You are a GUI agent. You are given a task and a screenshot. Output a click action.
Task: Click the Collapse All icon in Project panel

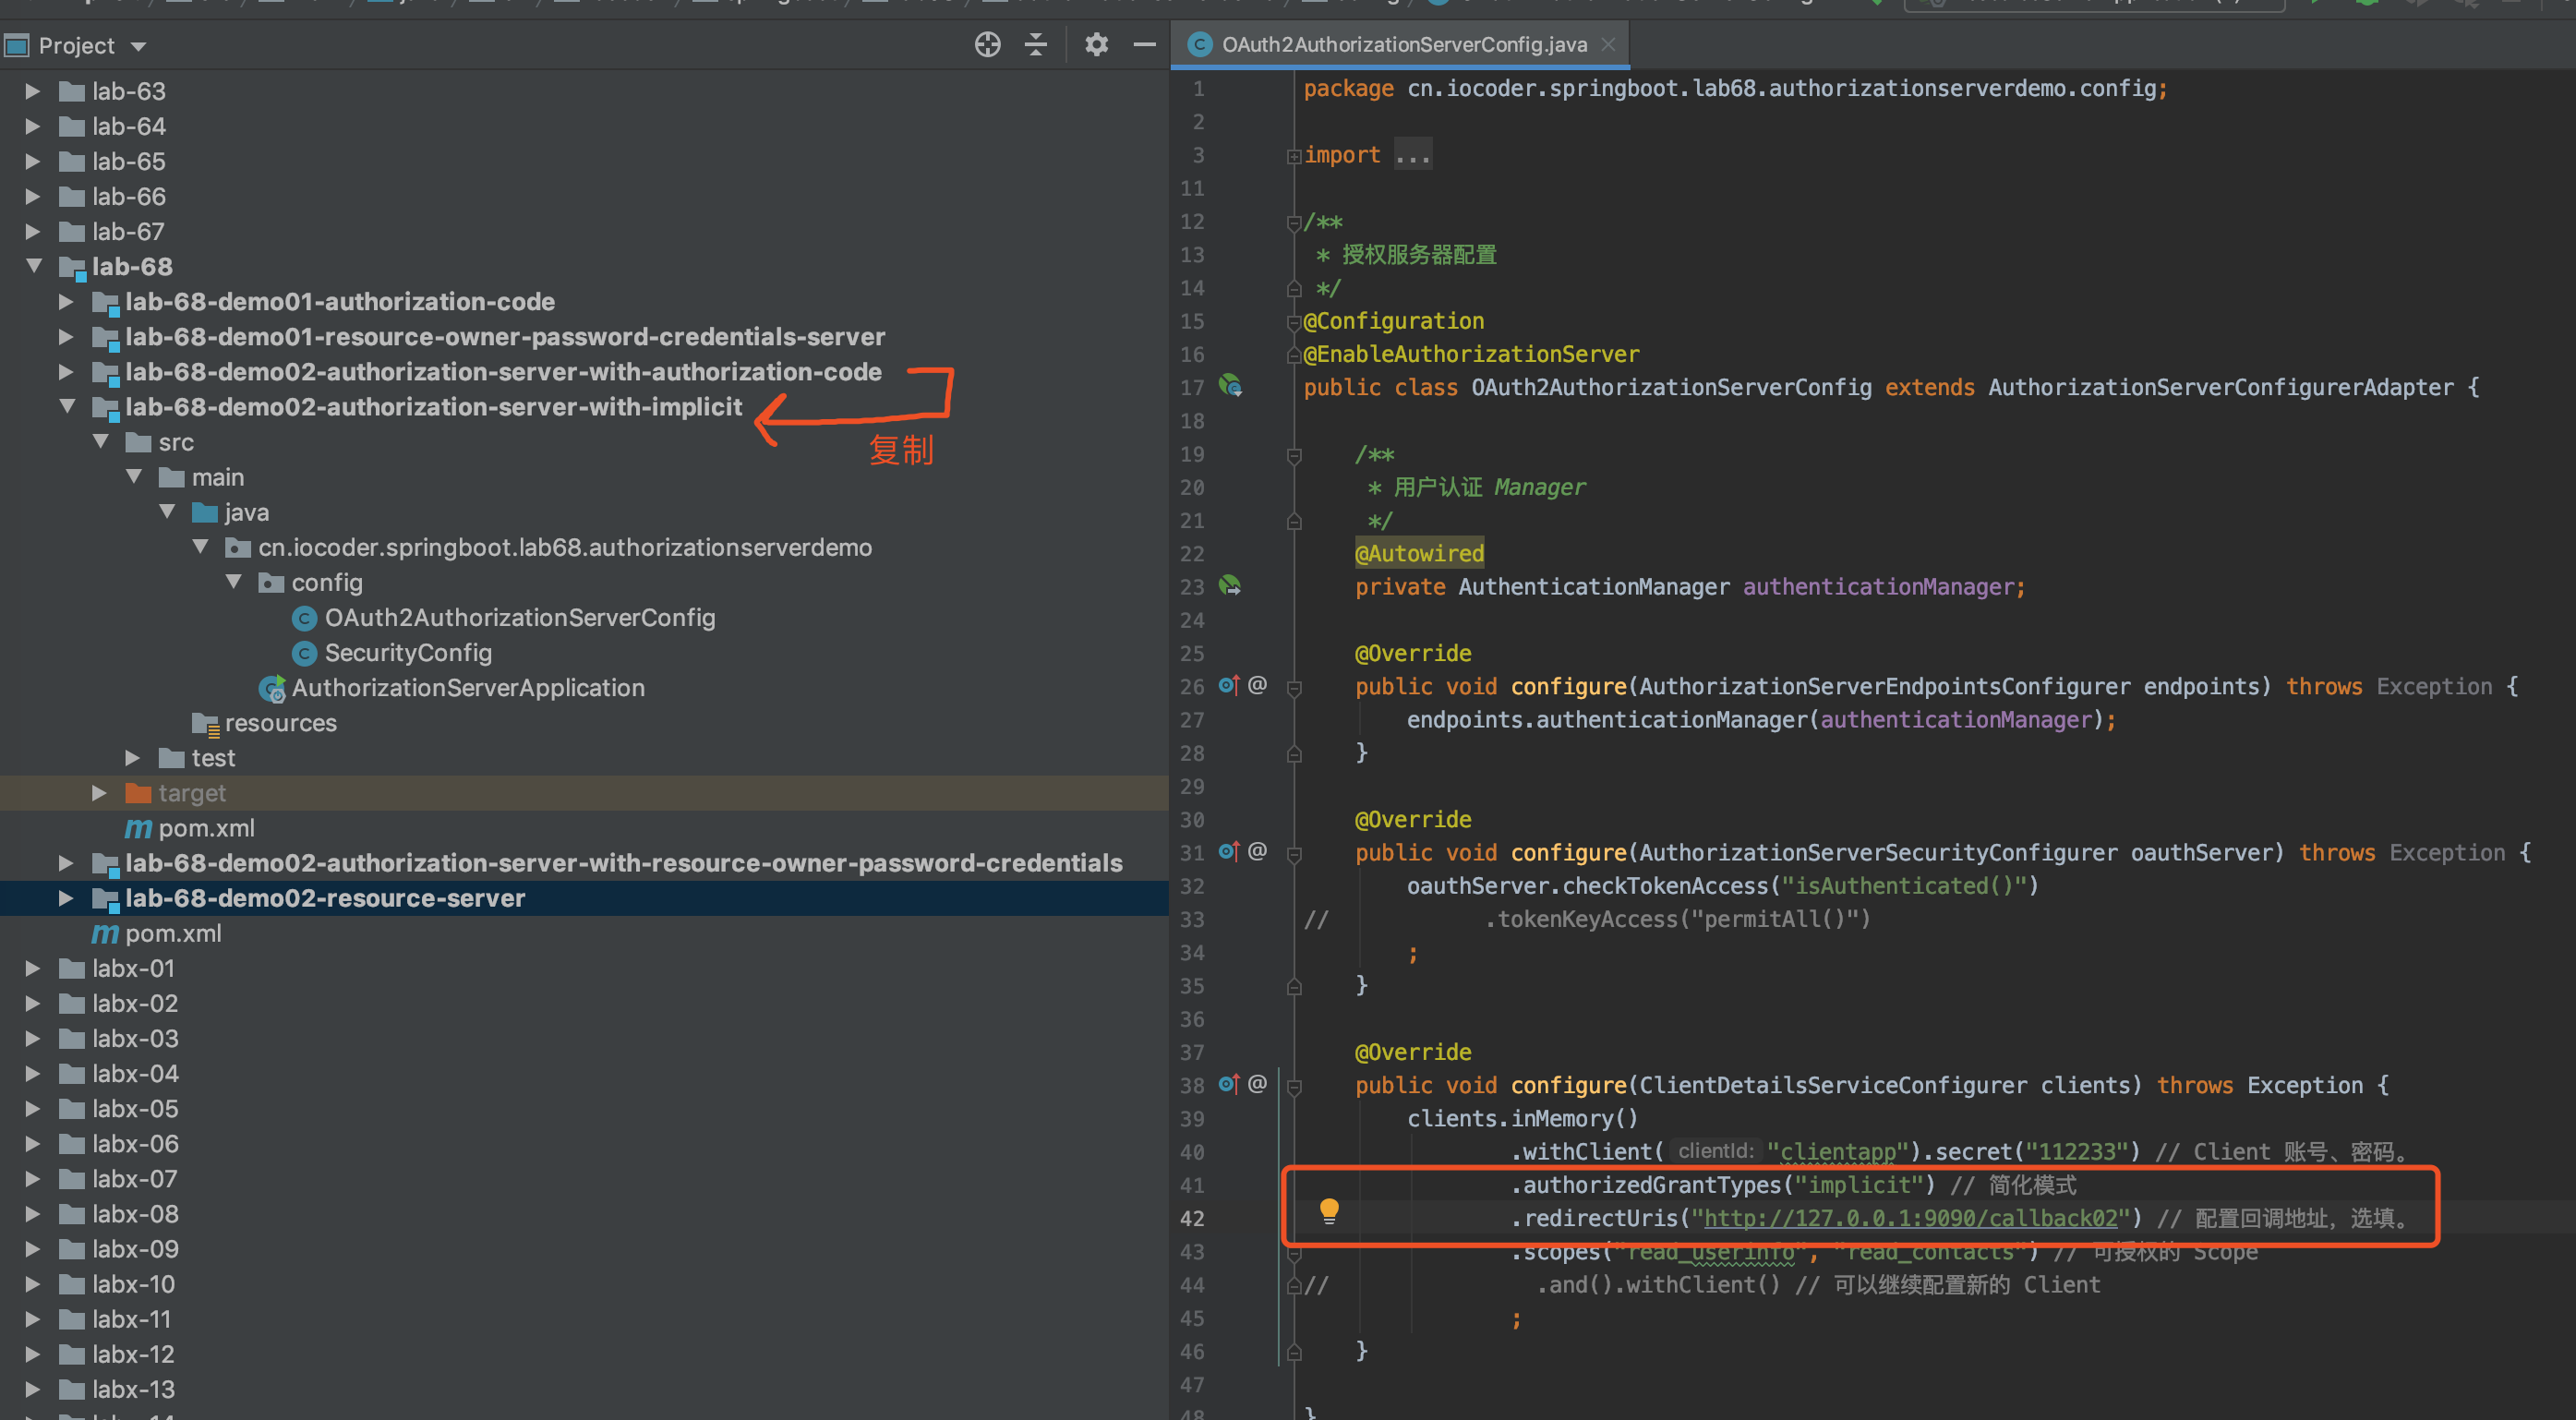tap(1036, 45)
